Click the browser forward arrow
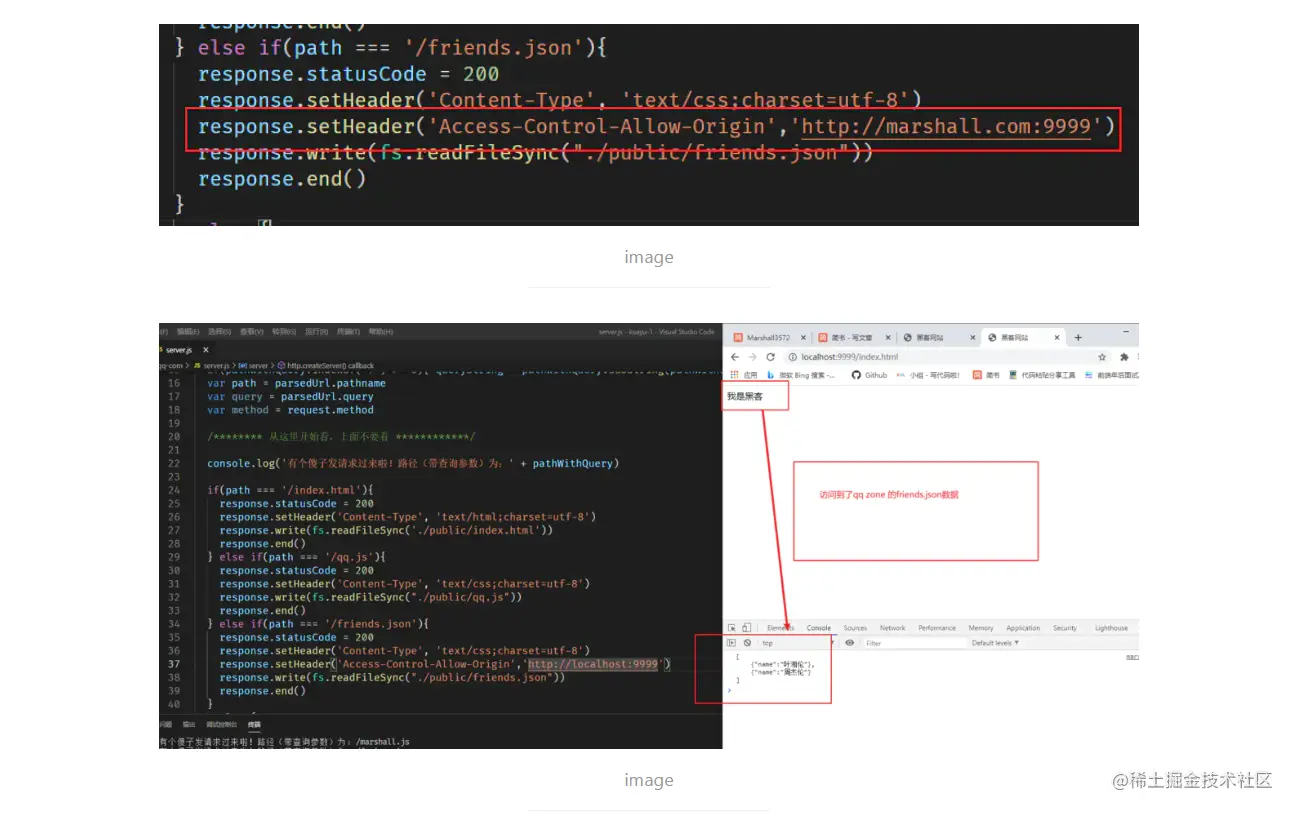The width and height of the screenshot is (1295, 813). 752,357
